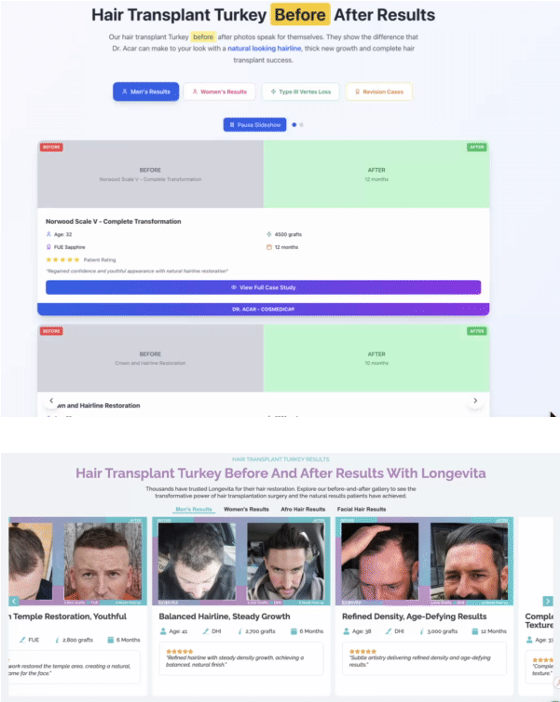Open Norwood Scale V before image placeholder
560x702 pixels.
[150, 174]
